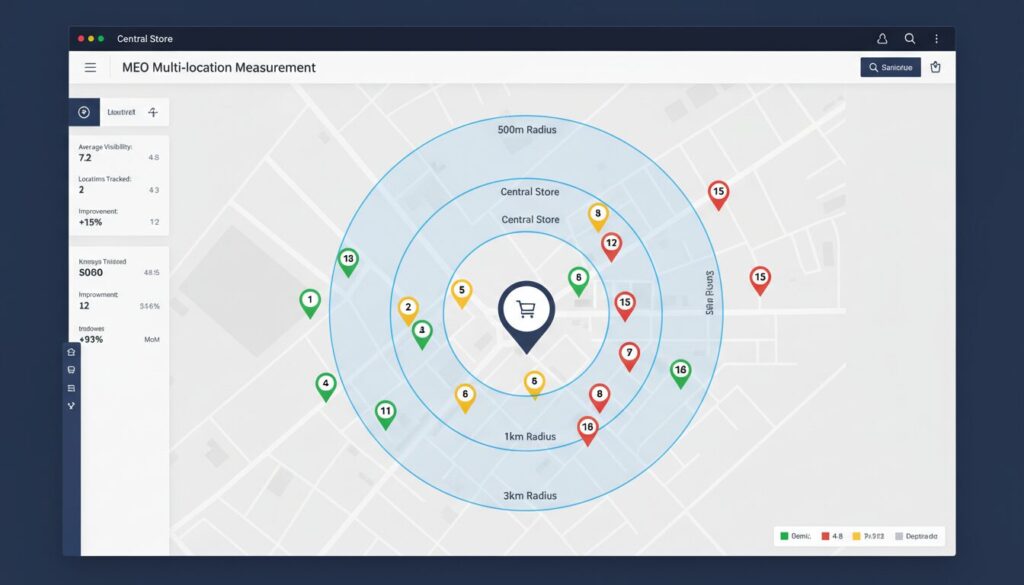Viewport: 1024px width, 585px height.
Task: Click the dark blue search button
Action: [x=890, y=68]
